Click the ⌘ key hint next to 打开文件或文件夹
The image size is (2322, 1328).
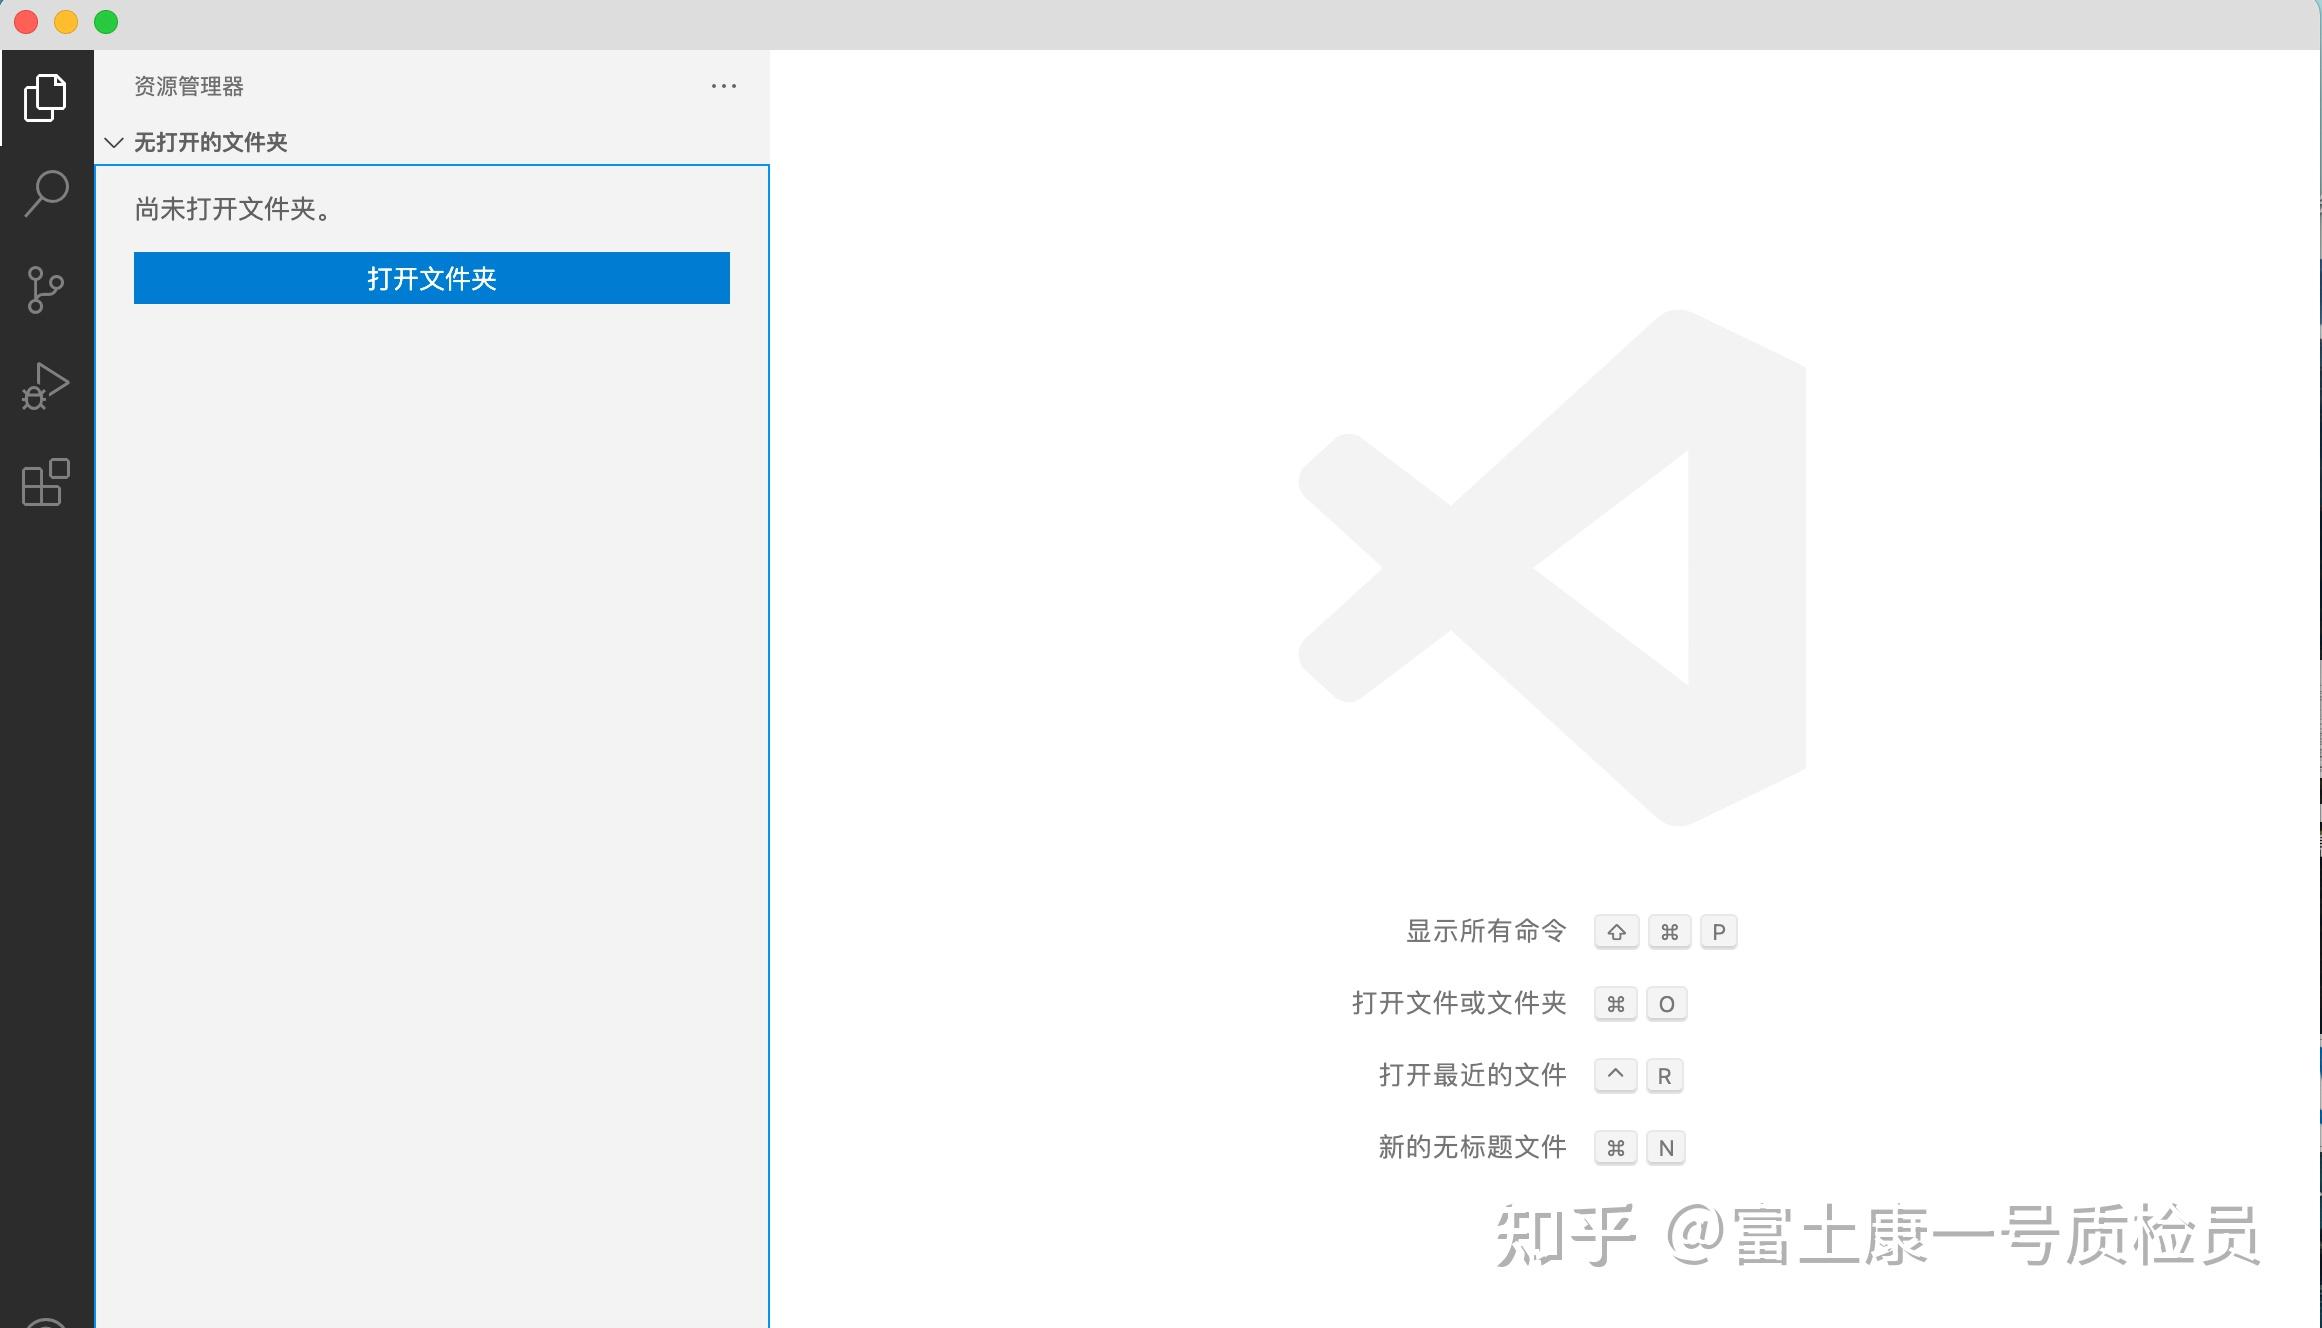click(1617, 1004)
